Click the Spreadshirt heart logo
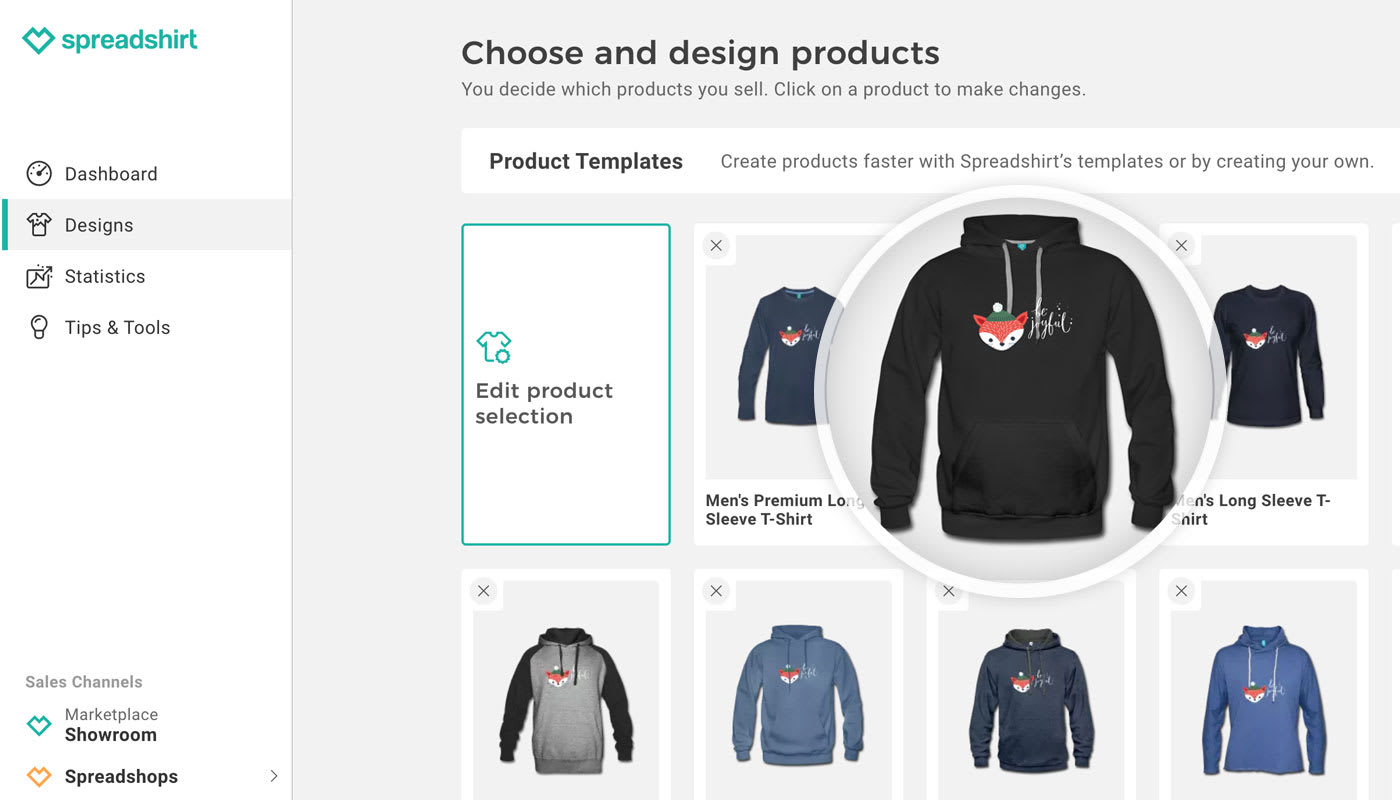 (x=38, y=40)
